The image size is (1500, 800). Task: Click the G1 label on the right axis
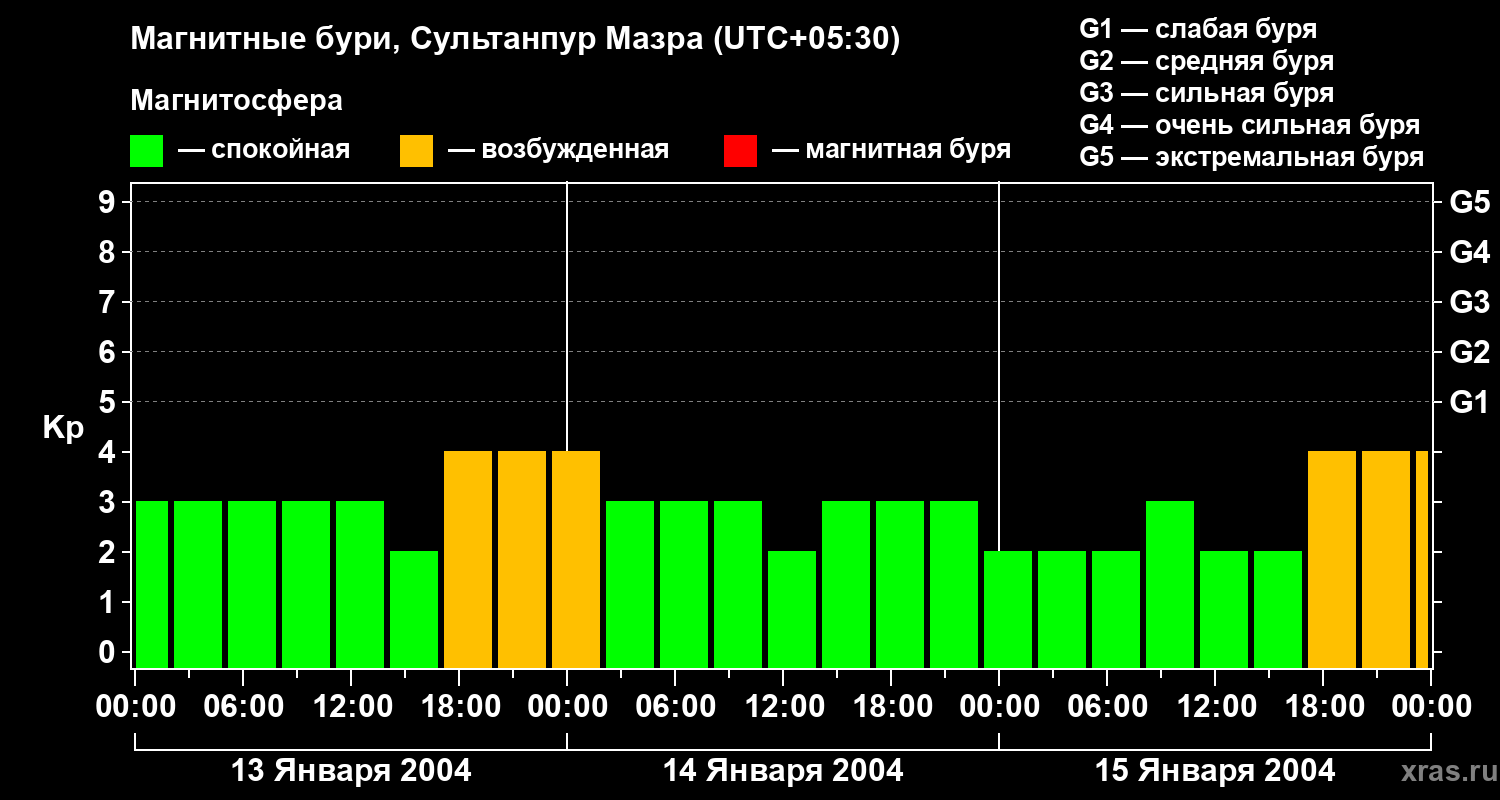click(x=1470, y=402)
